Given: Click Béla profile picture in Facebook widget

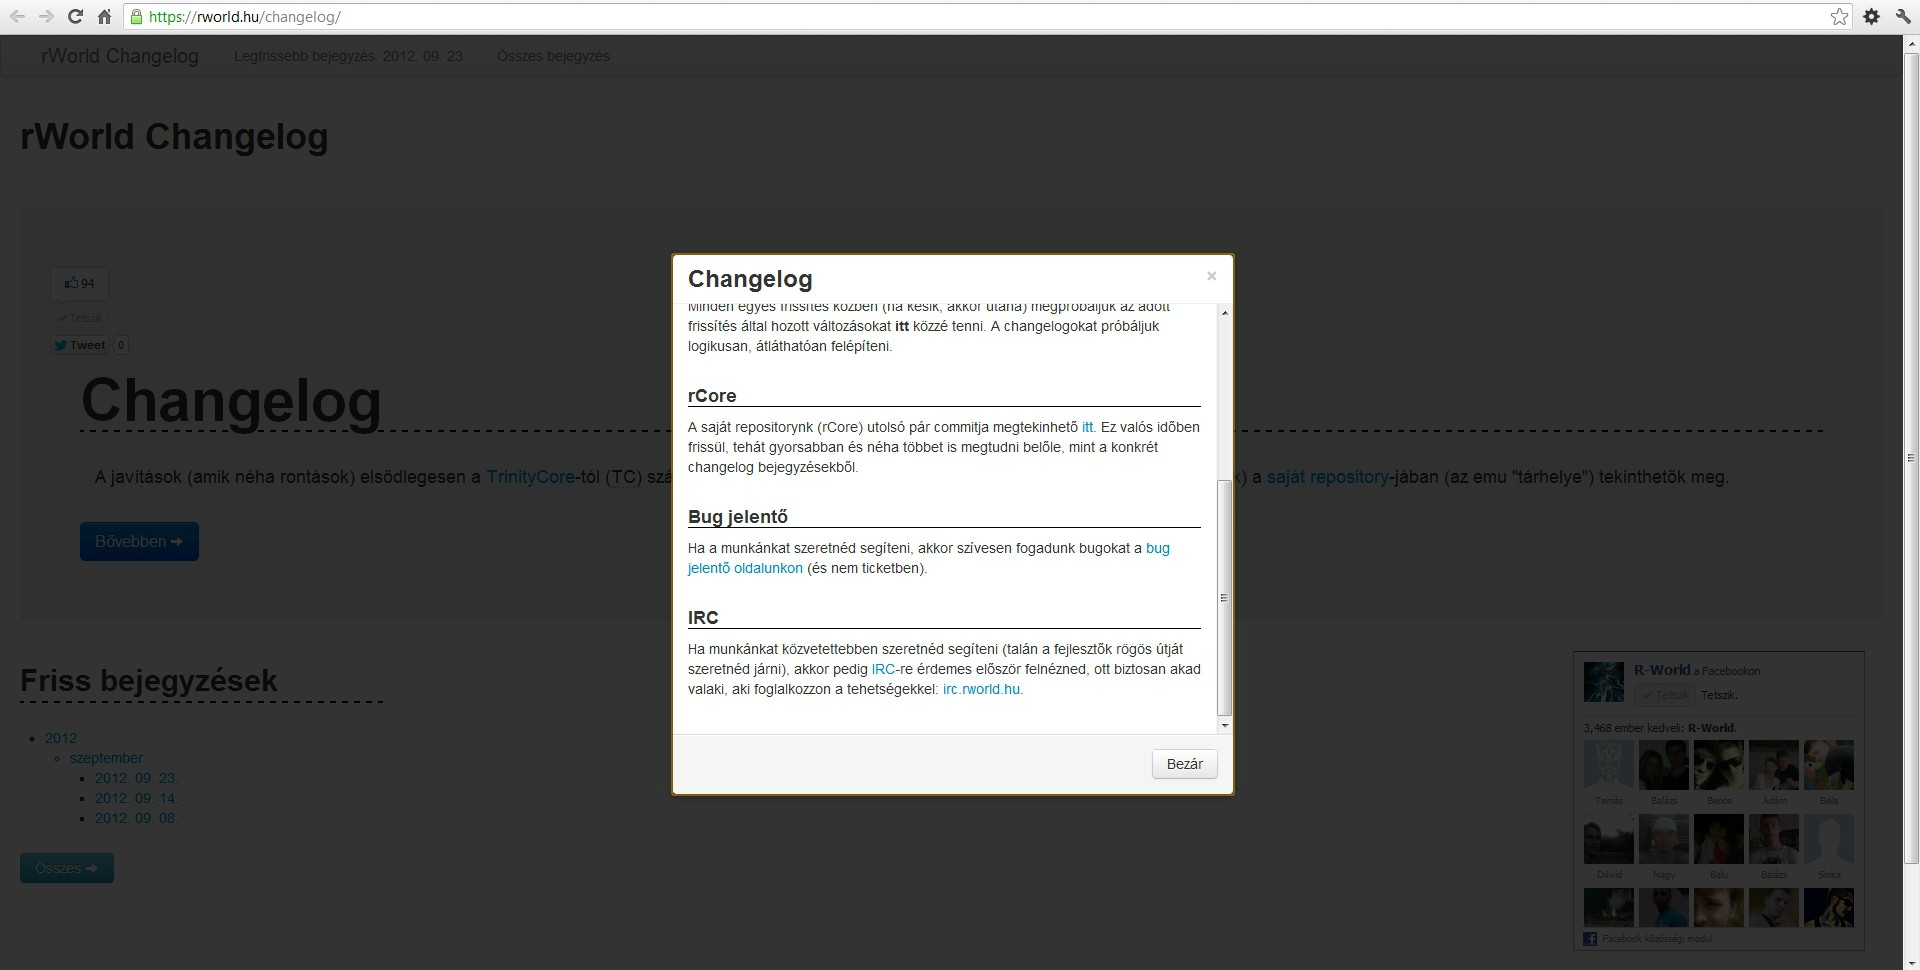Looking at the screenshot, I should coord(1829,765).
